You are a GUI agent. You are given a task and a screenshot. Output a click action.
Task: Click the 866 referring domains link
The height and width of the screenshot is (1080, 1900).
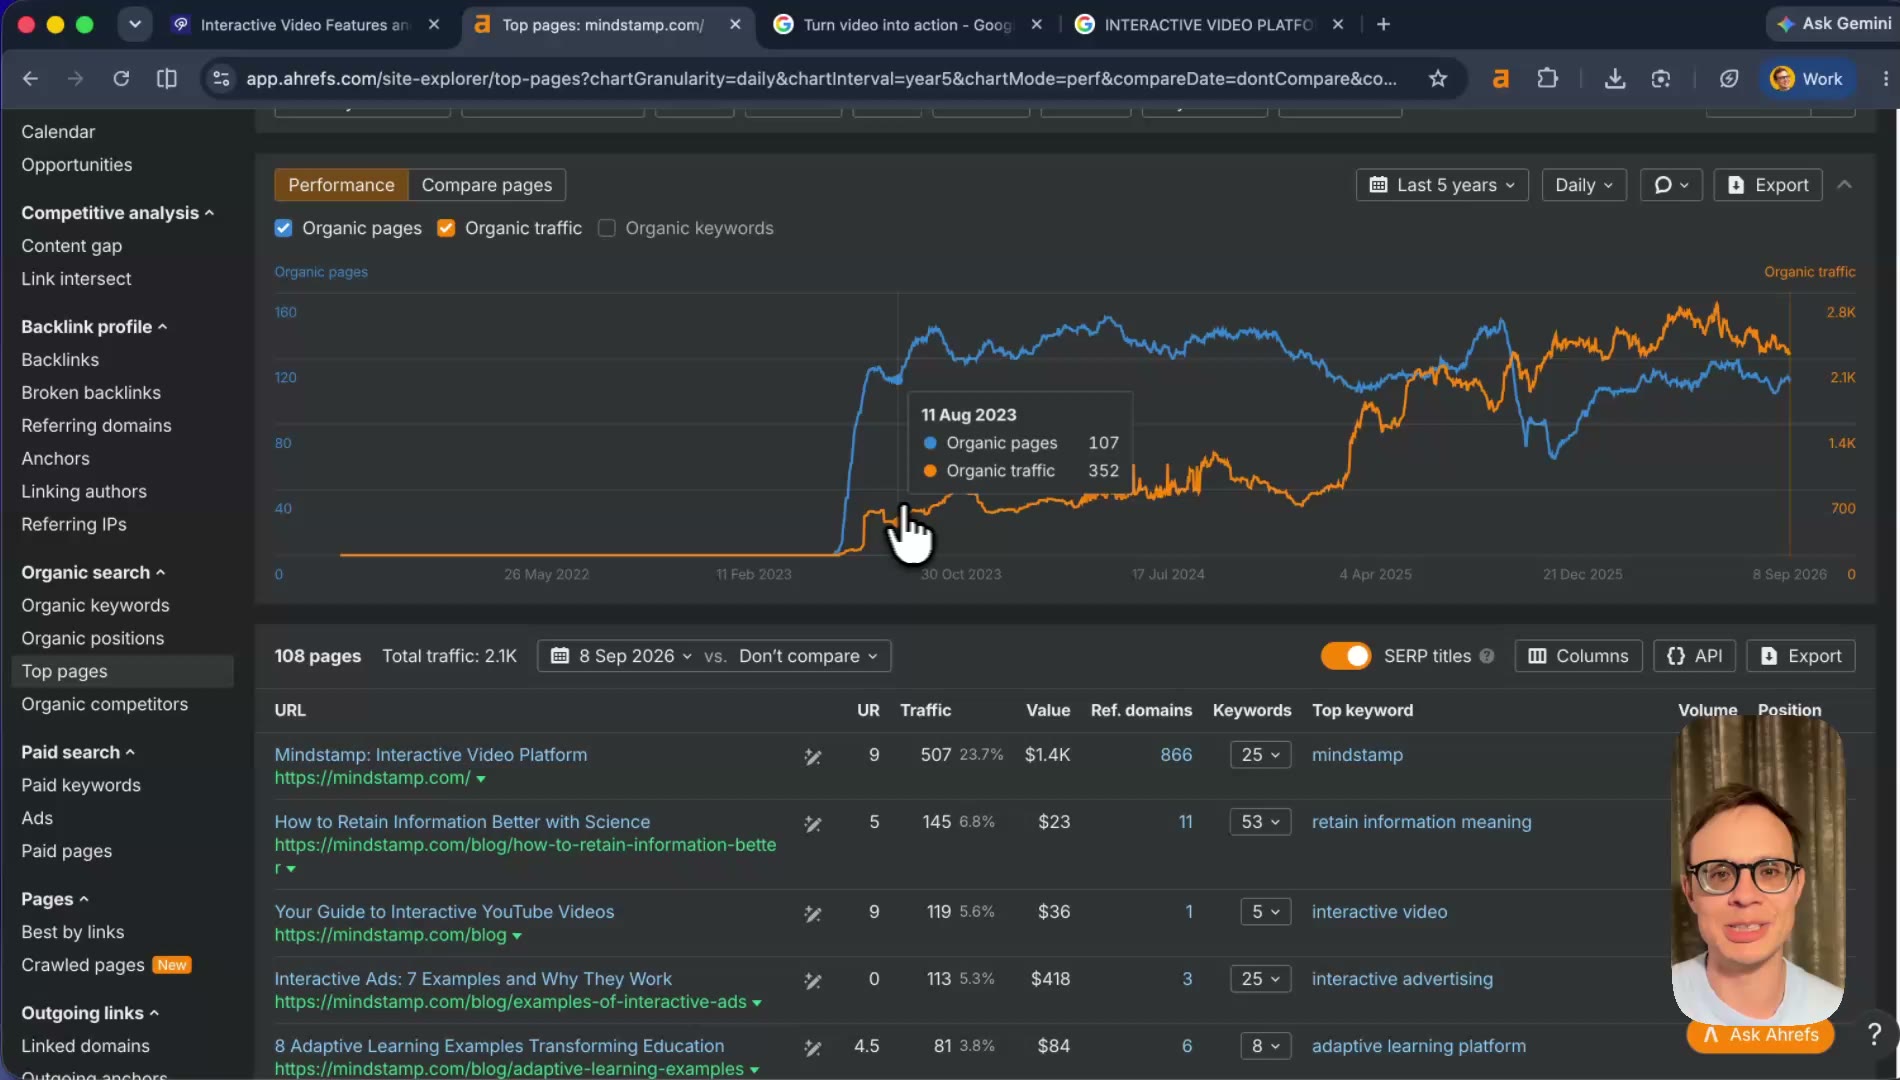tap(1176, 755)
